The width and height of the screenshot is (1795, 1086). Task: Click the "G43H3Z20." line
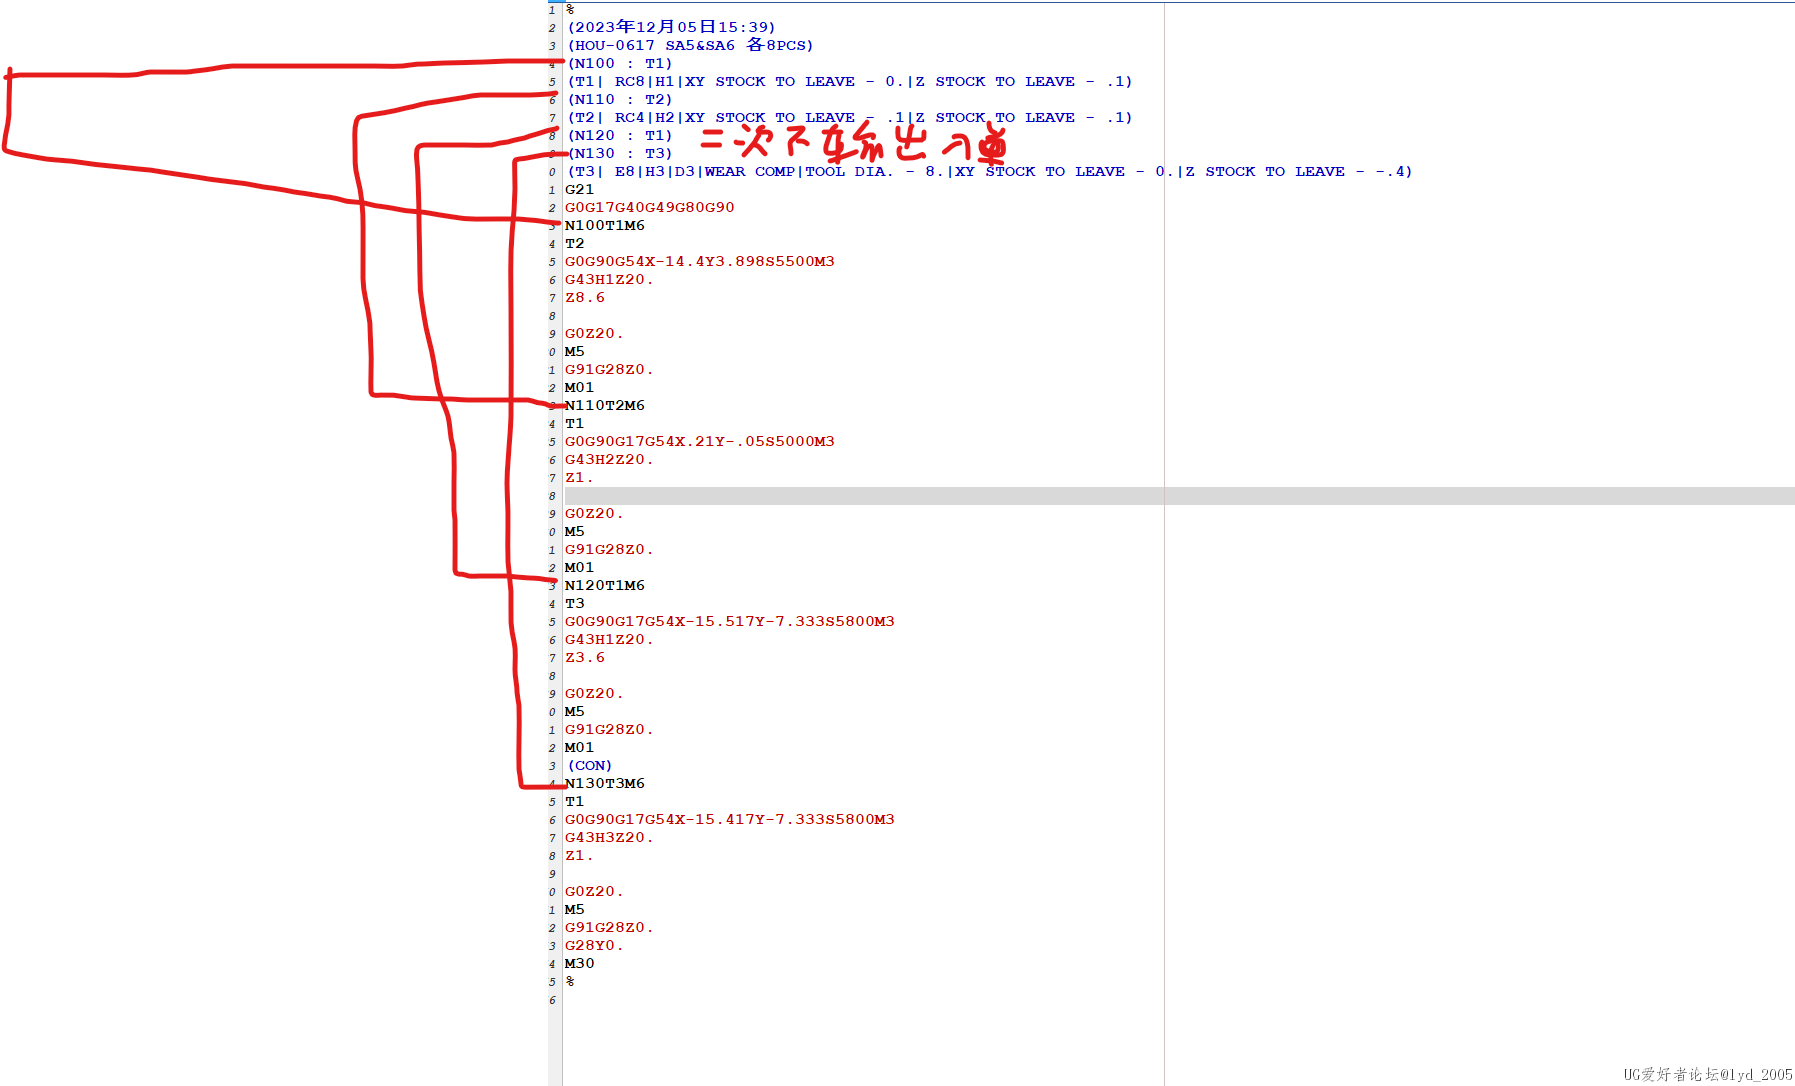[x=609, y=837]
